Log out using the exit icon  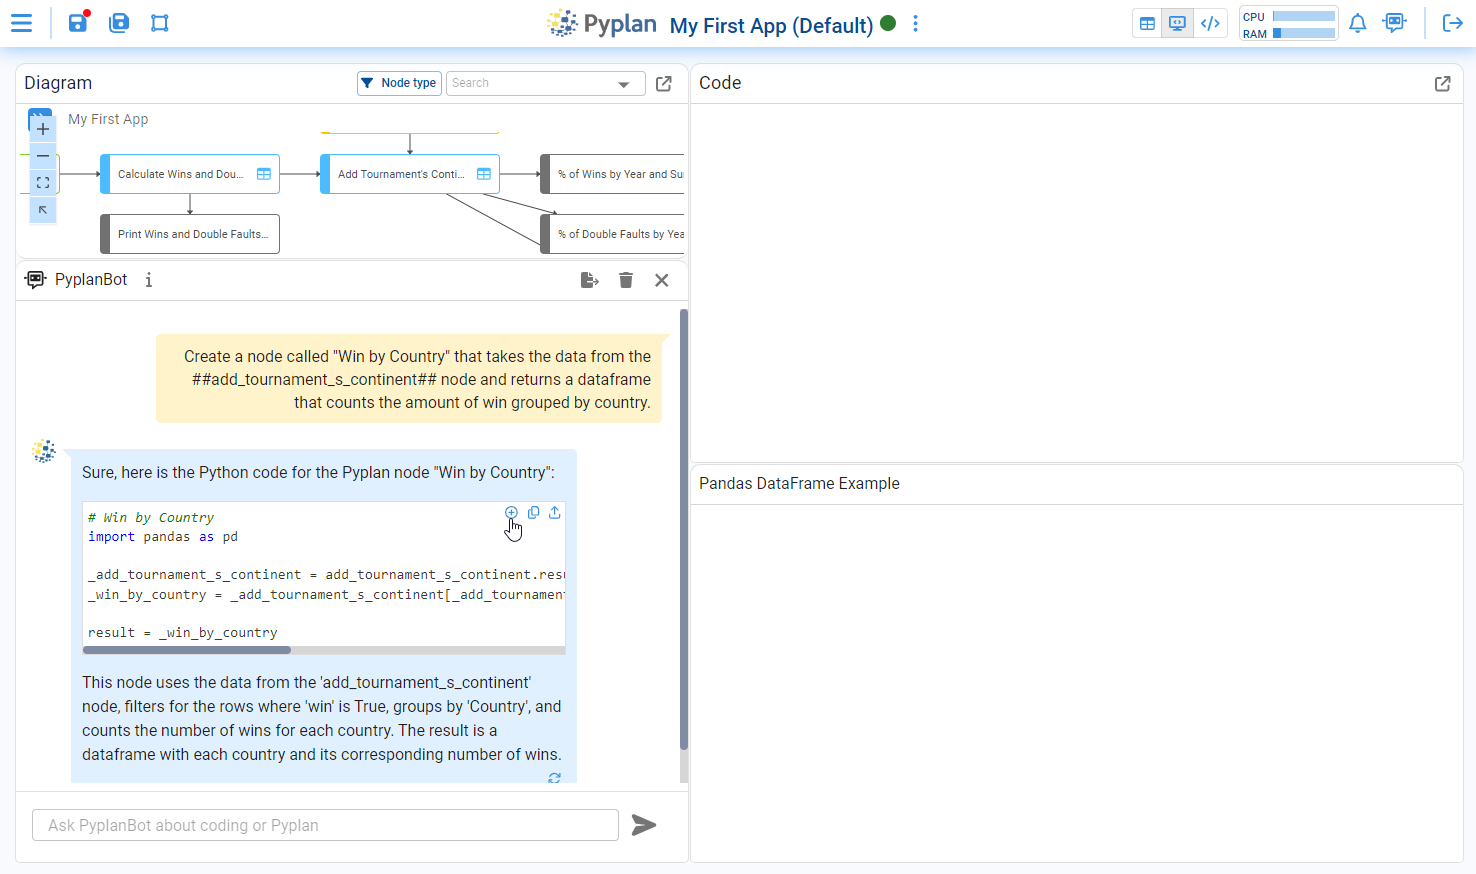click(x=1452, y=23)
